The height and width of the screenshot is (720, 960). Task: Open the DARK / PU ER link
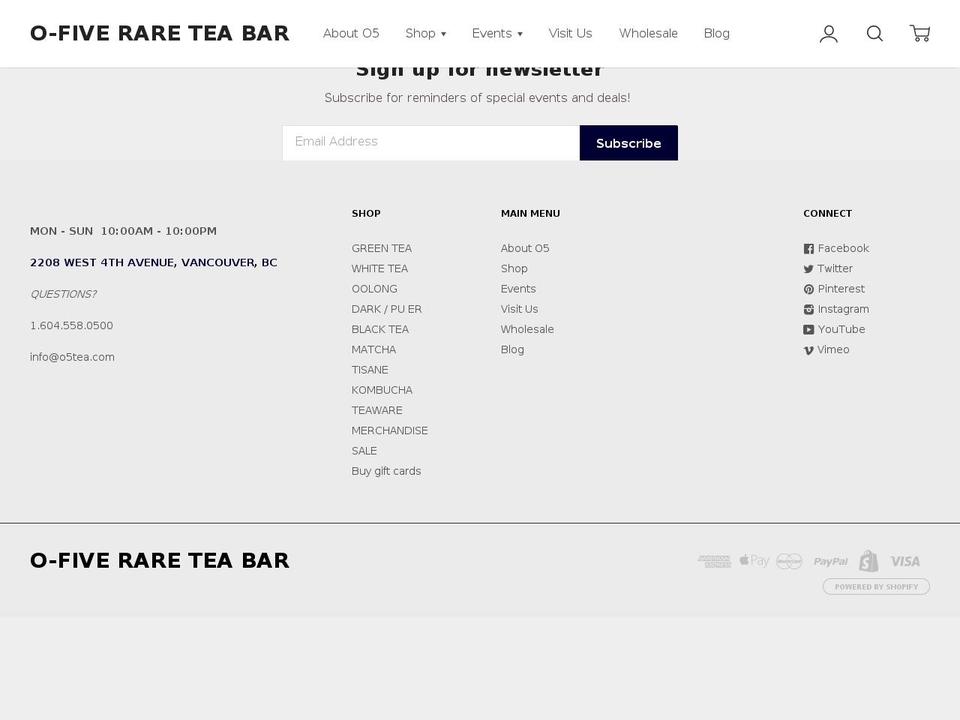point(386,309)
